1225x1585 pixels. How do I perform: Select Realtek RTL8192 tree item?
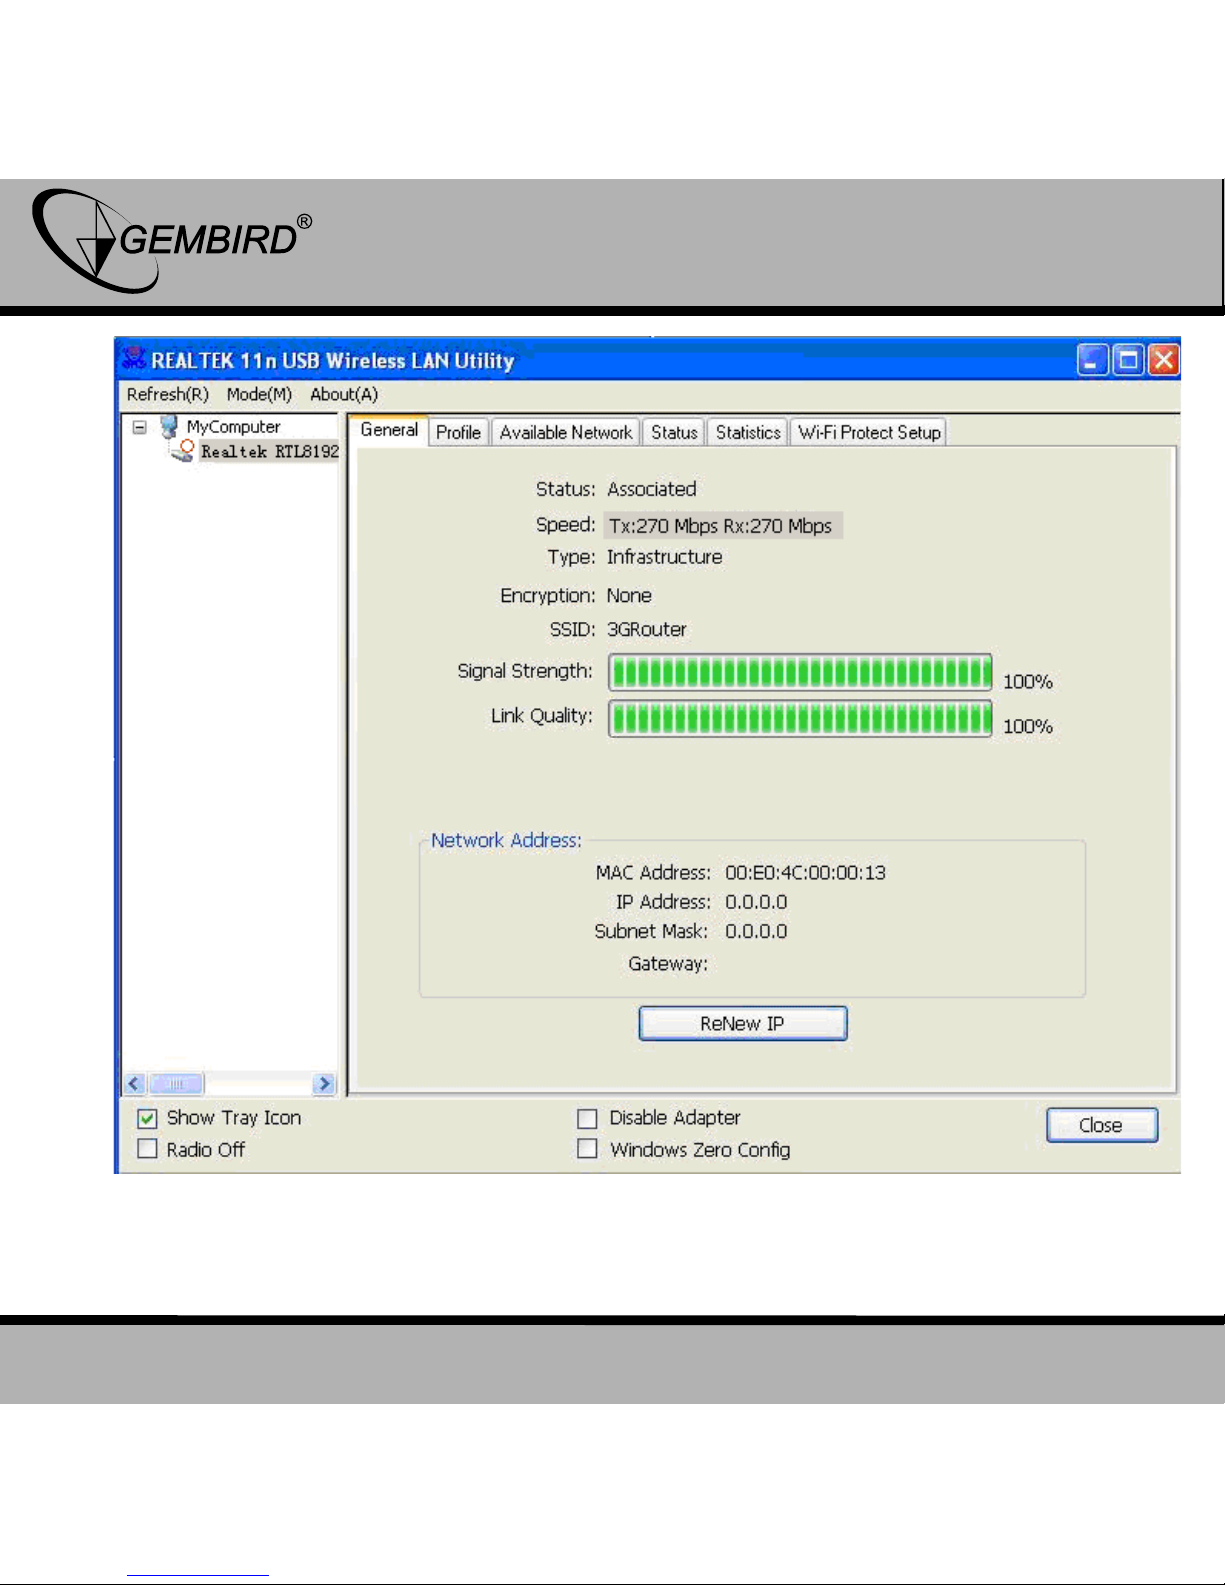point(270,452)
